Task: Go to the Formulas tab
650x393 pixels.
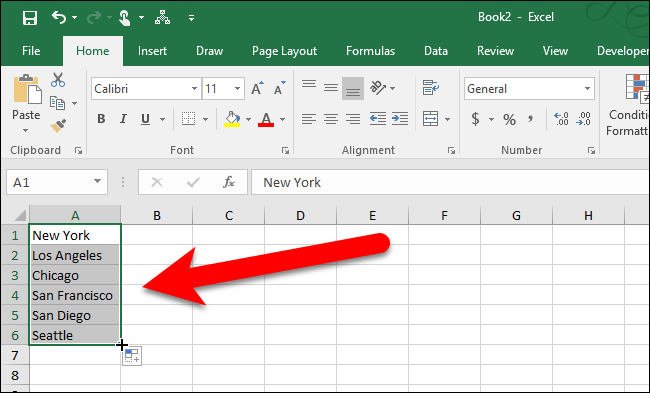Action: coord(370,51)
